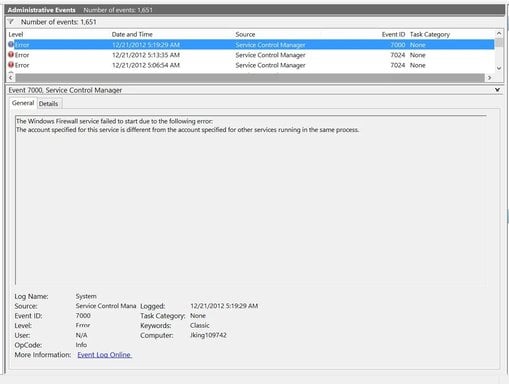This screenshot has height=384, width=509.
Task: Click the Computer value Jking109742
Action: (x=208, y=335)
